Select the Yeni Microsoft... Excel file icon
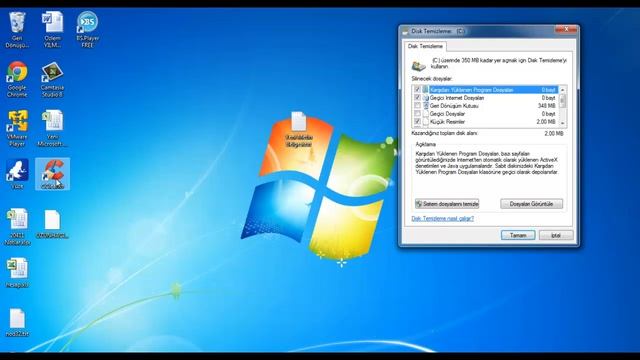 [52, 128]
